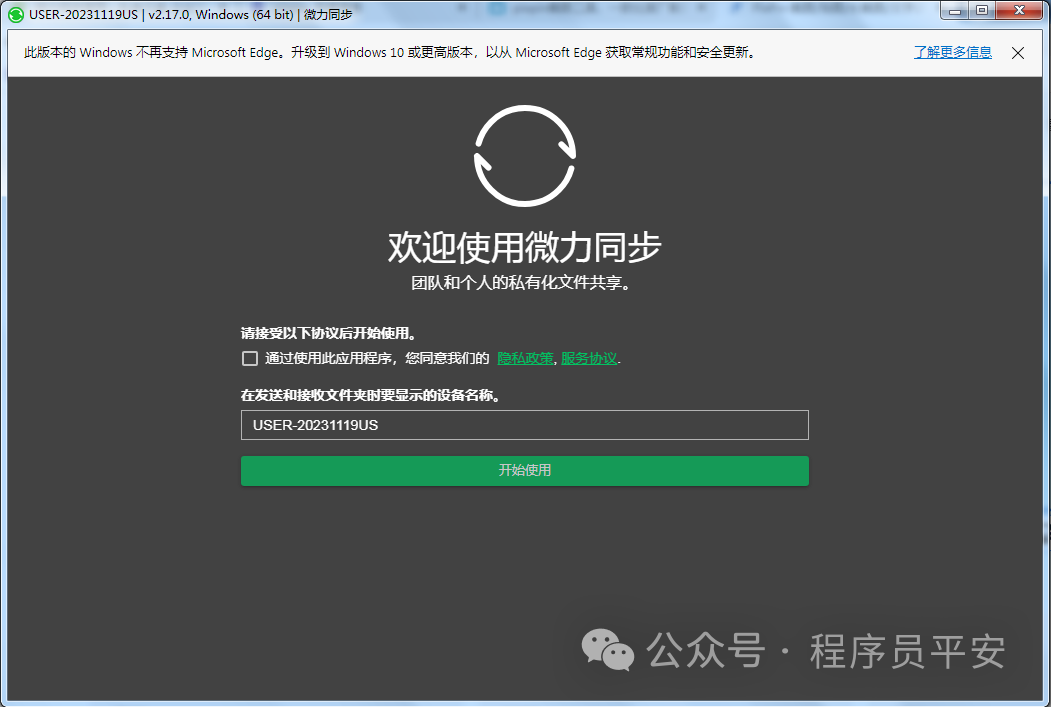Close the 微力同步 window
The height and width of the screenshot is (707, 1051).
click(x=1019, y=11)
